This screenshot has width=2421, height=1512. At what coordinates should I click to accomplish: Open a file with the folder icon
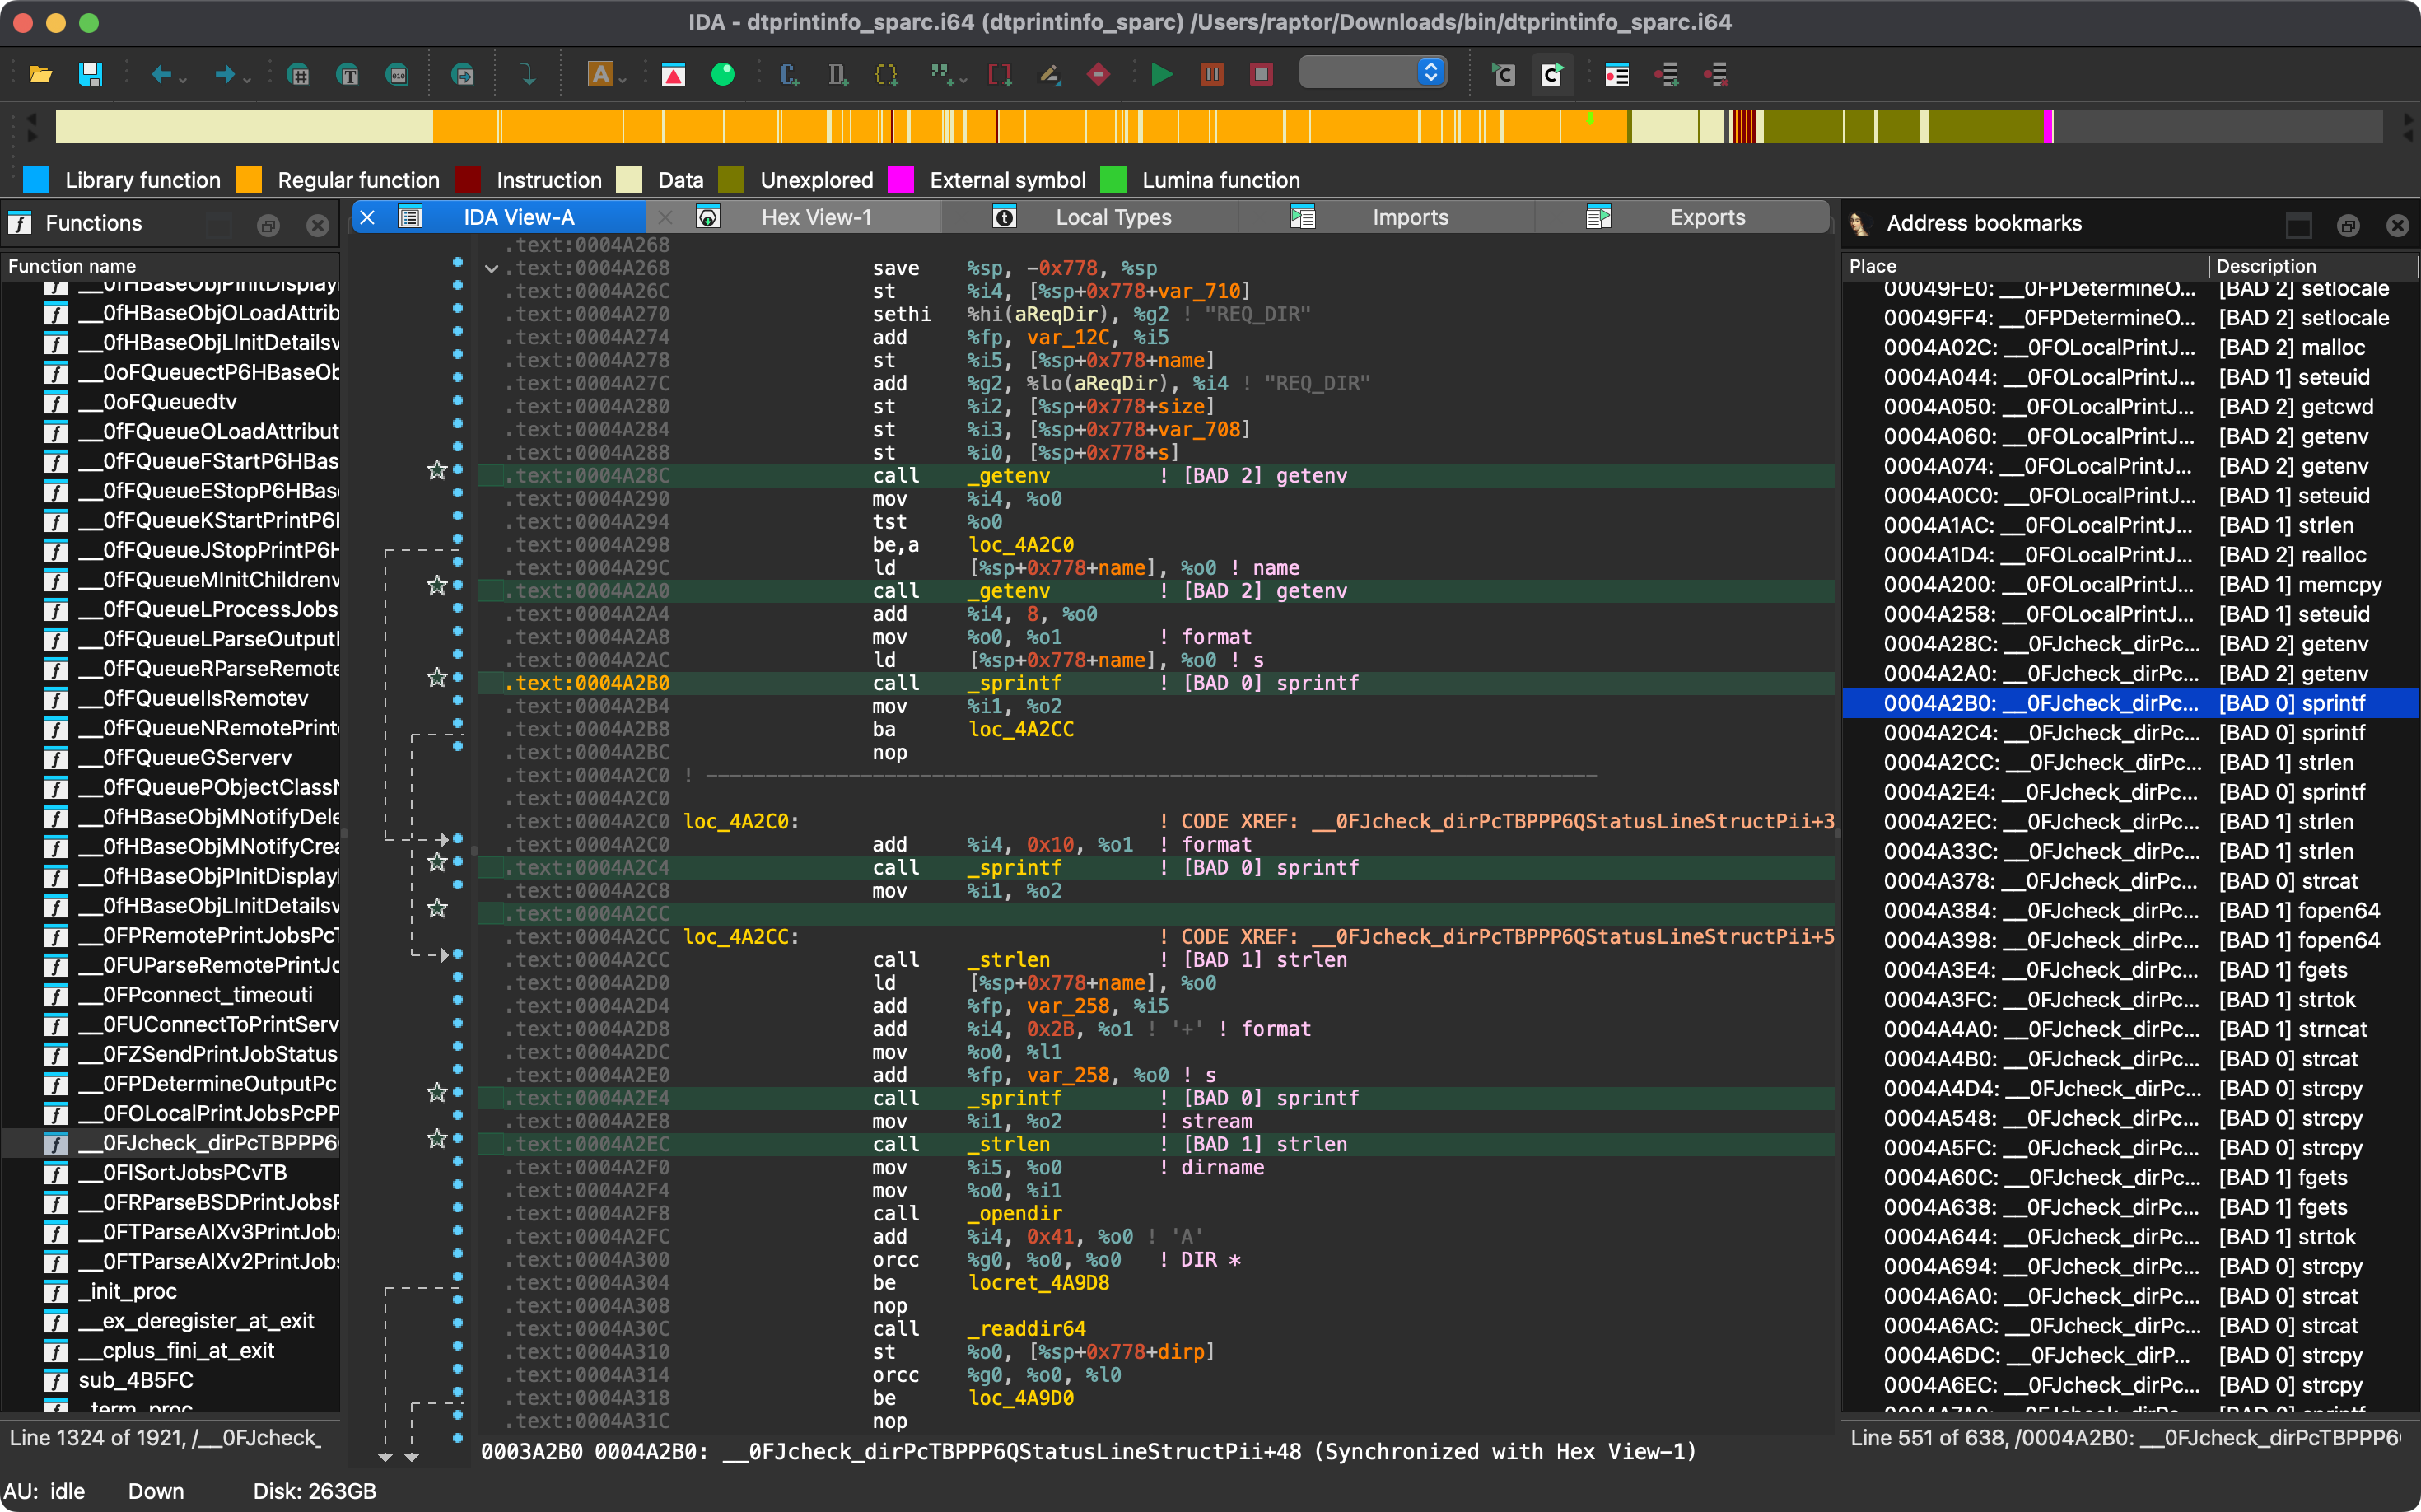(40, 74)
